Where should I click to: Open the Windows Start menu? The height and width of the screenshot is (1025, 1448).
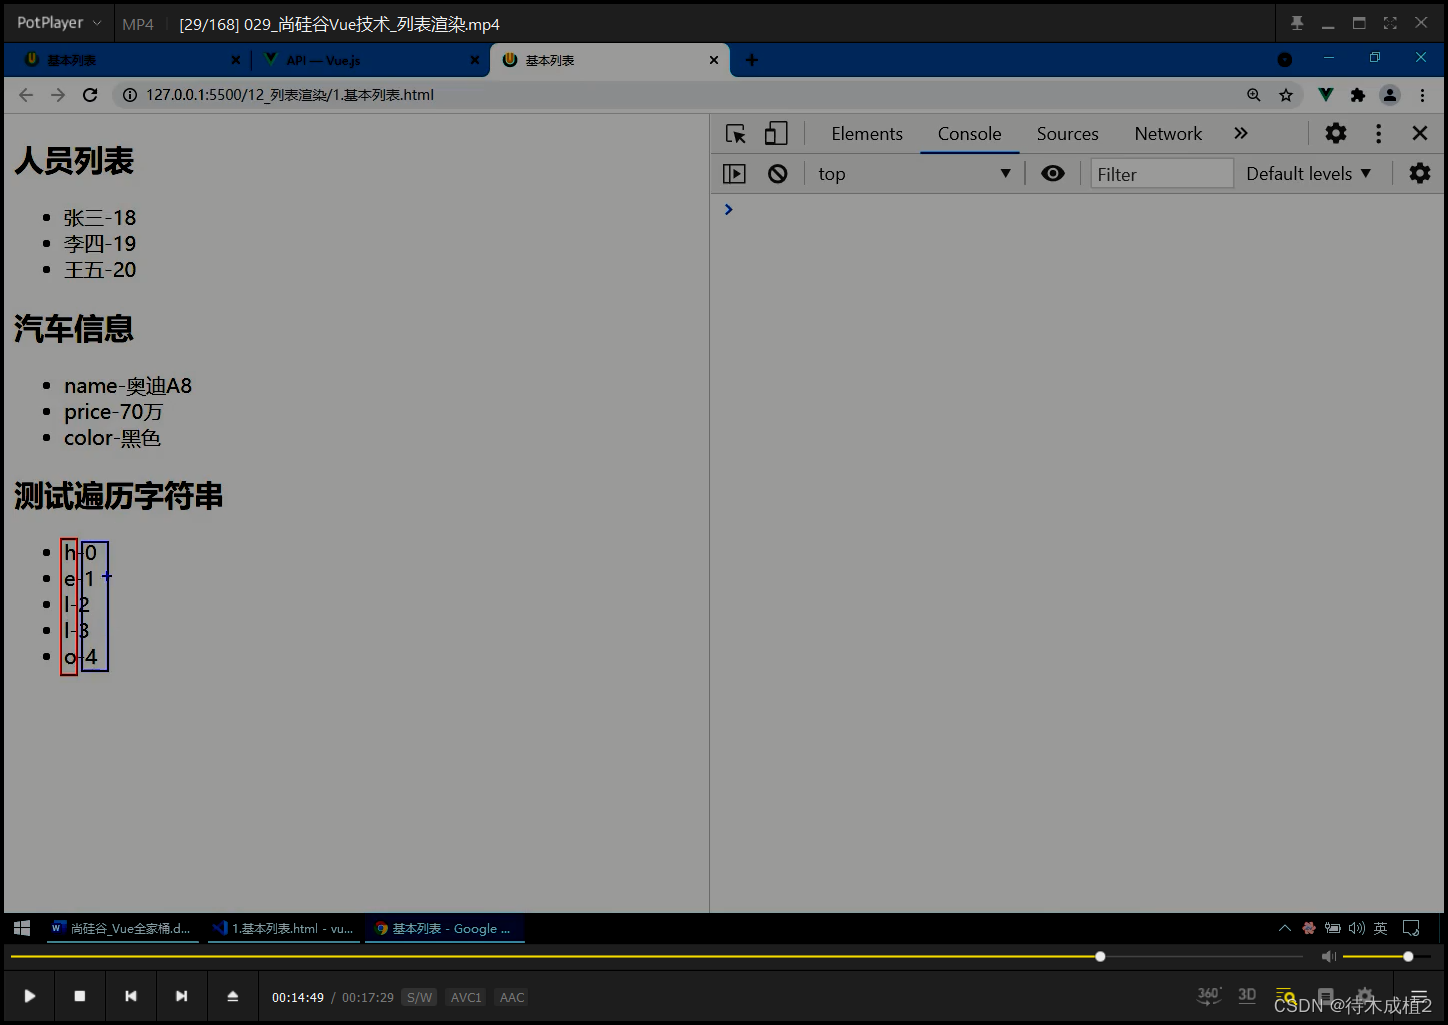pos(22,928)
